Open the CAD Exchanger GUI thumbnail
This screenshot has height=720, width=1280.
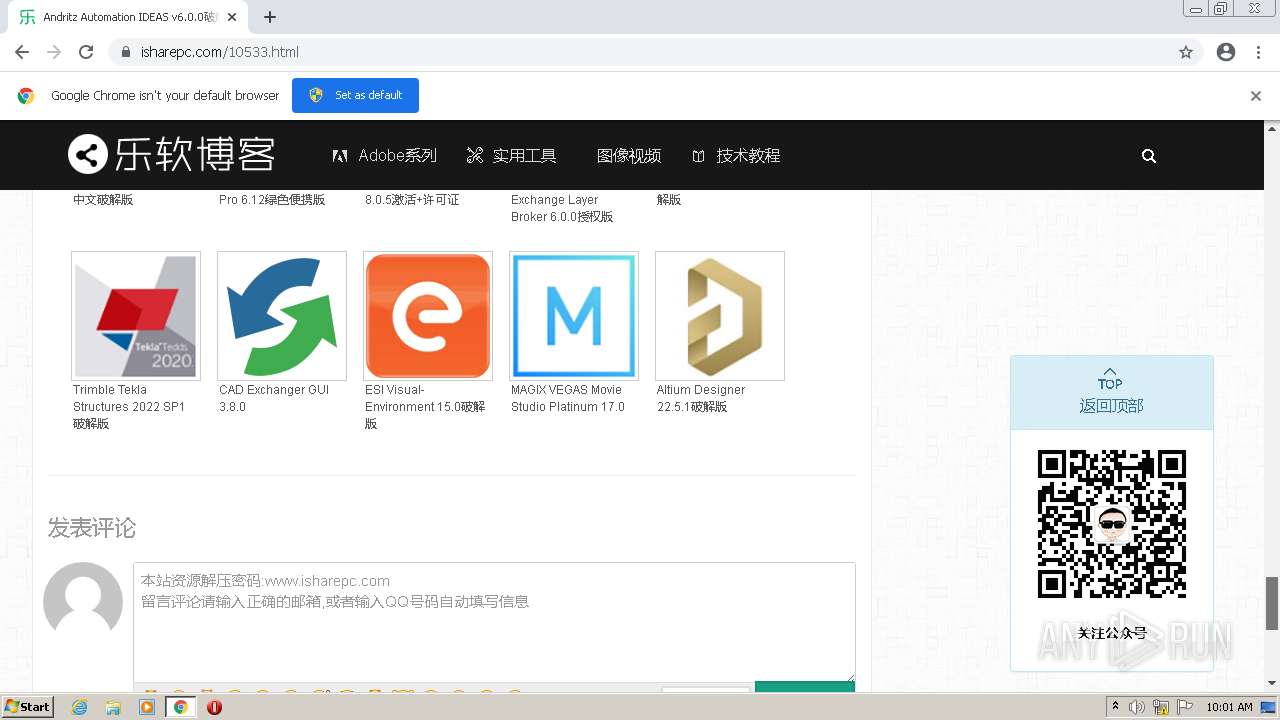click(282, 316)
